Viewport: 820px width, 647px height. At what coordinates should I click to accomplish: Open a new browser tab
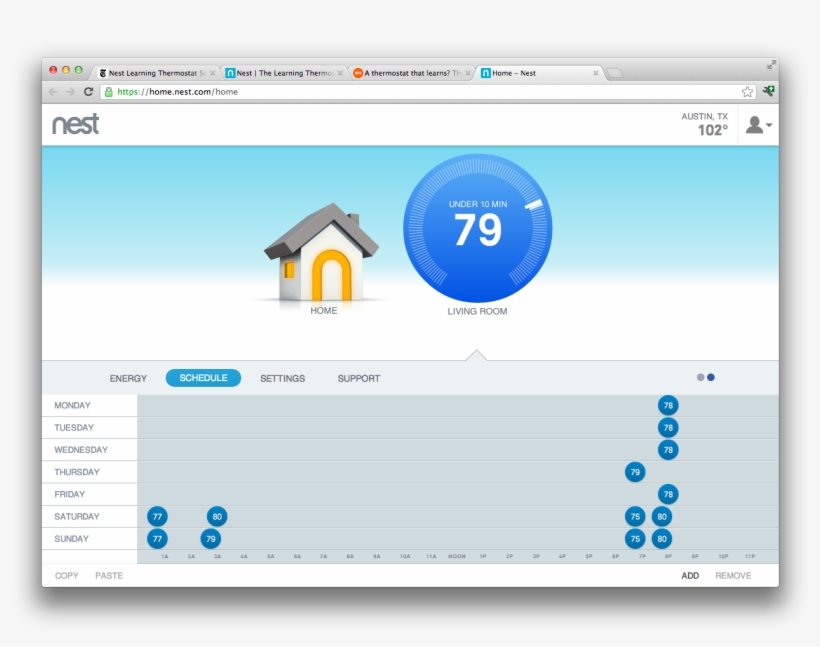tap(615, 73)
